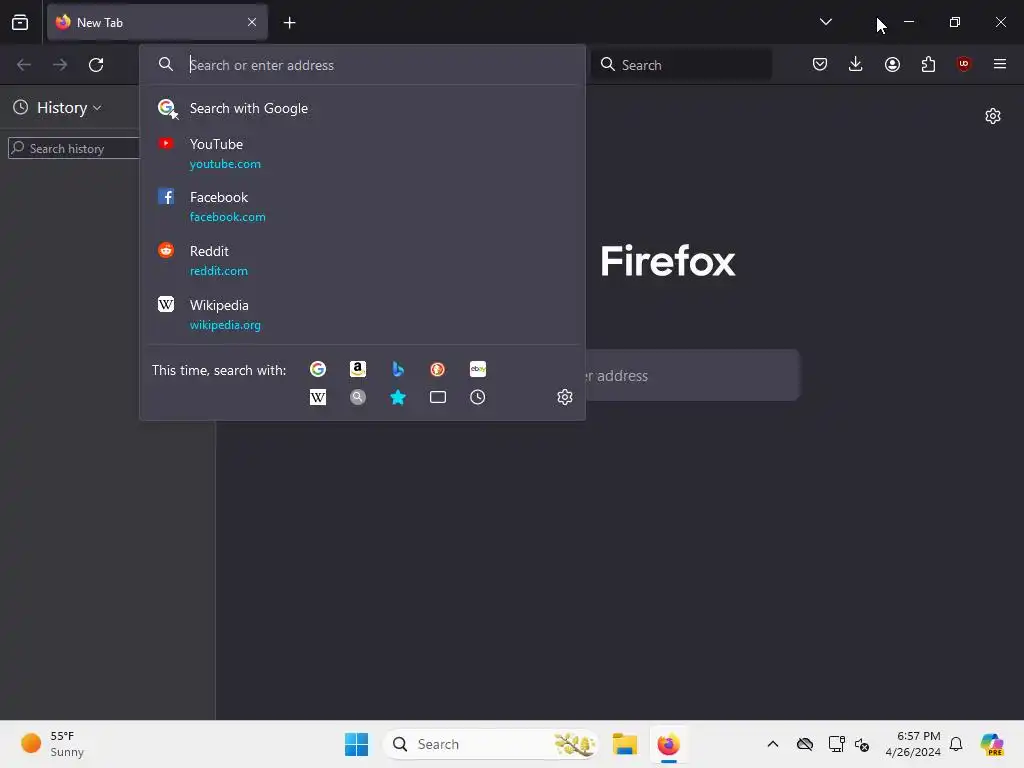1024x768 pixels.
Task: Open network status tray icon
Action: coord(836,744)
